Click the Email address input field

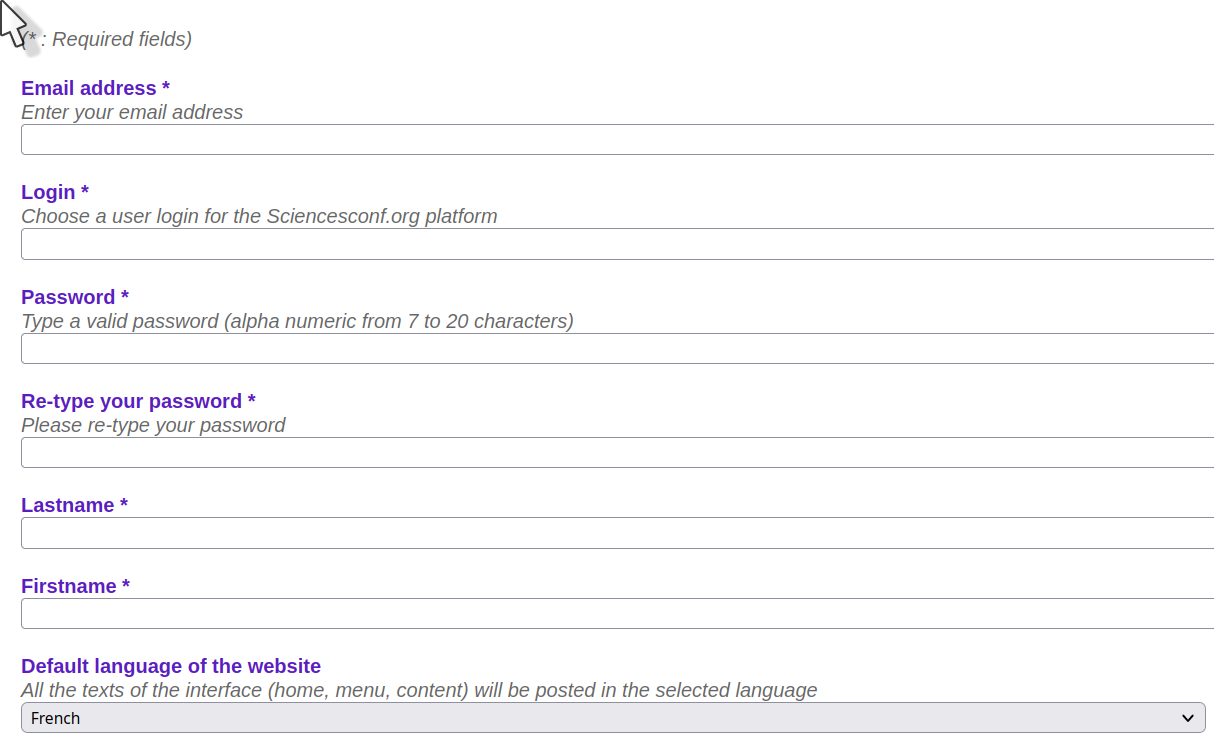point(600,139)
